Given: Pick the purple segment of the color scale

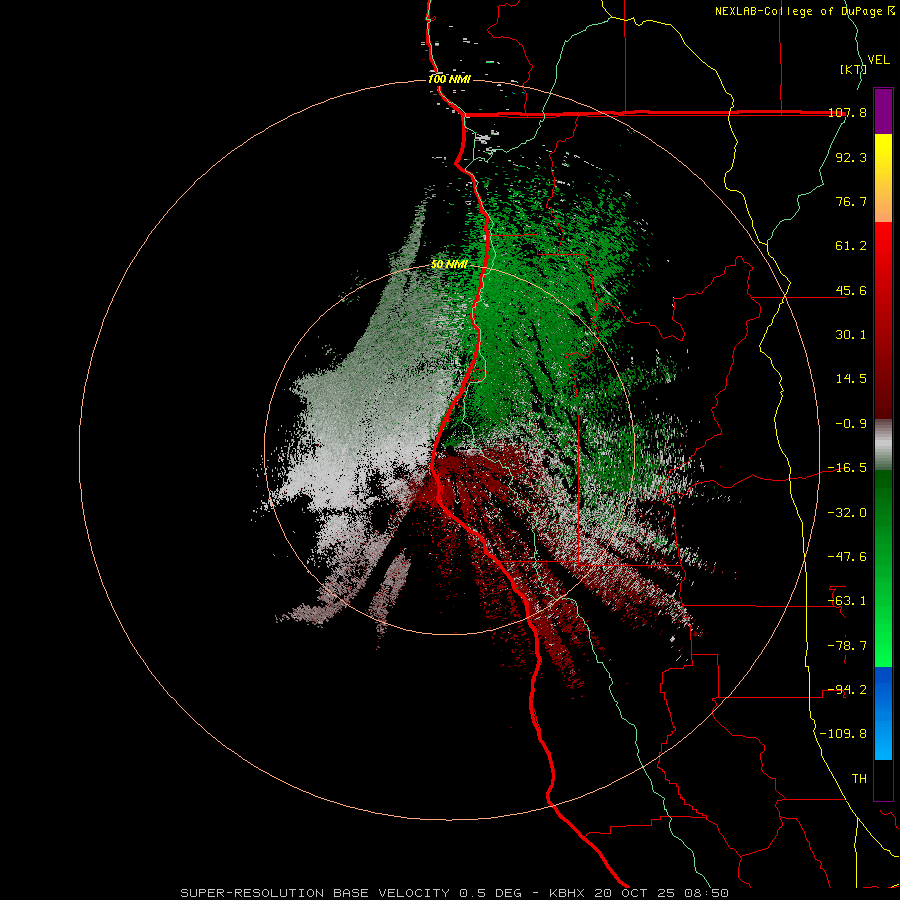Looking at the screenshot, I should click(883, 111).
